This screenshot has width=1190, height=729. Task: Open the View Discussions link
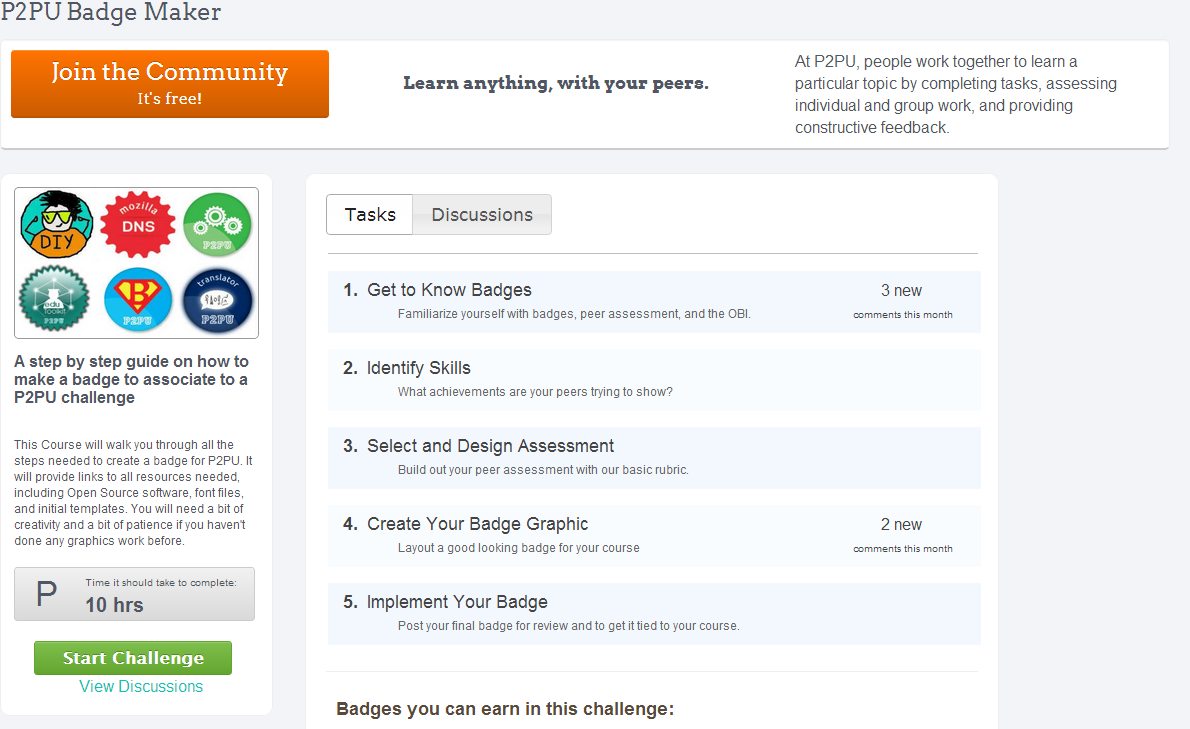(141, 687)
